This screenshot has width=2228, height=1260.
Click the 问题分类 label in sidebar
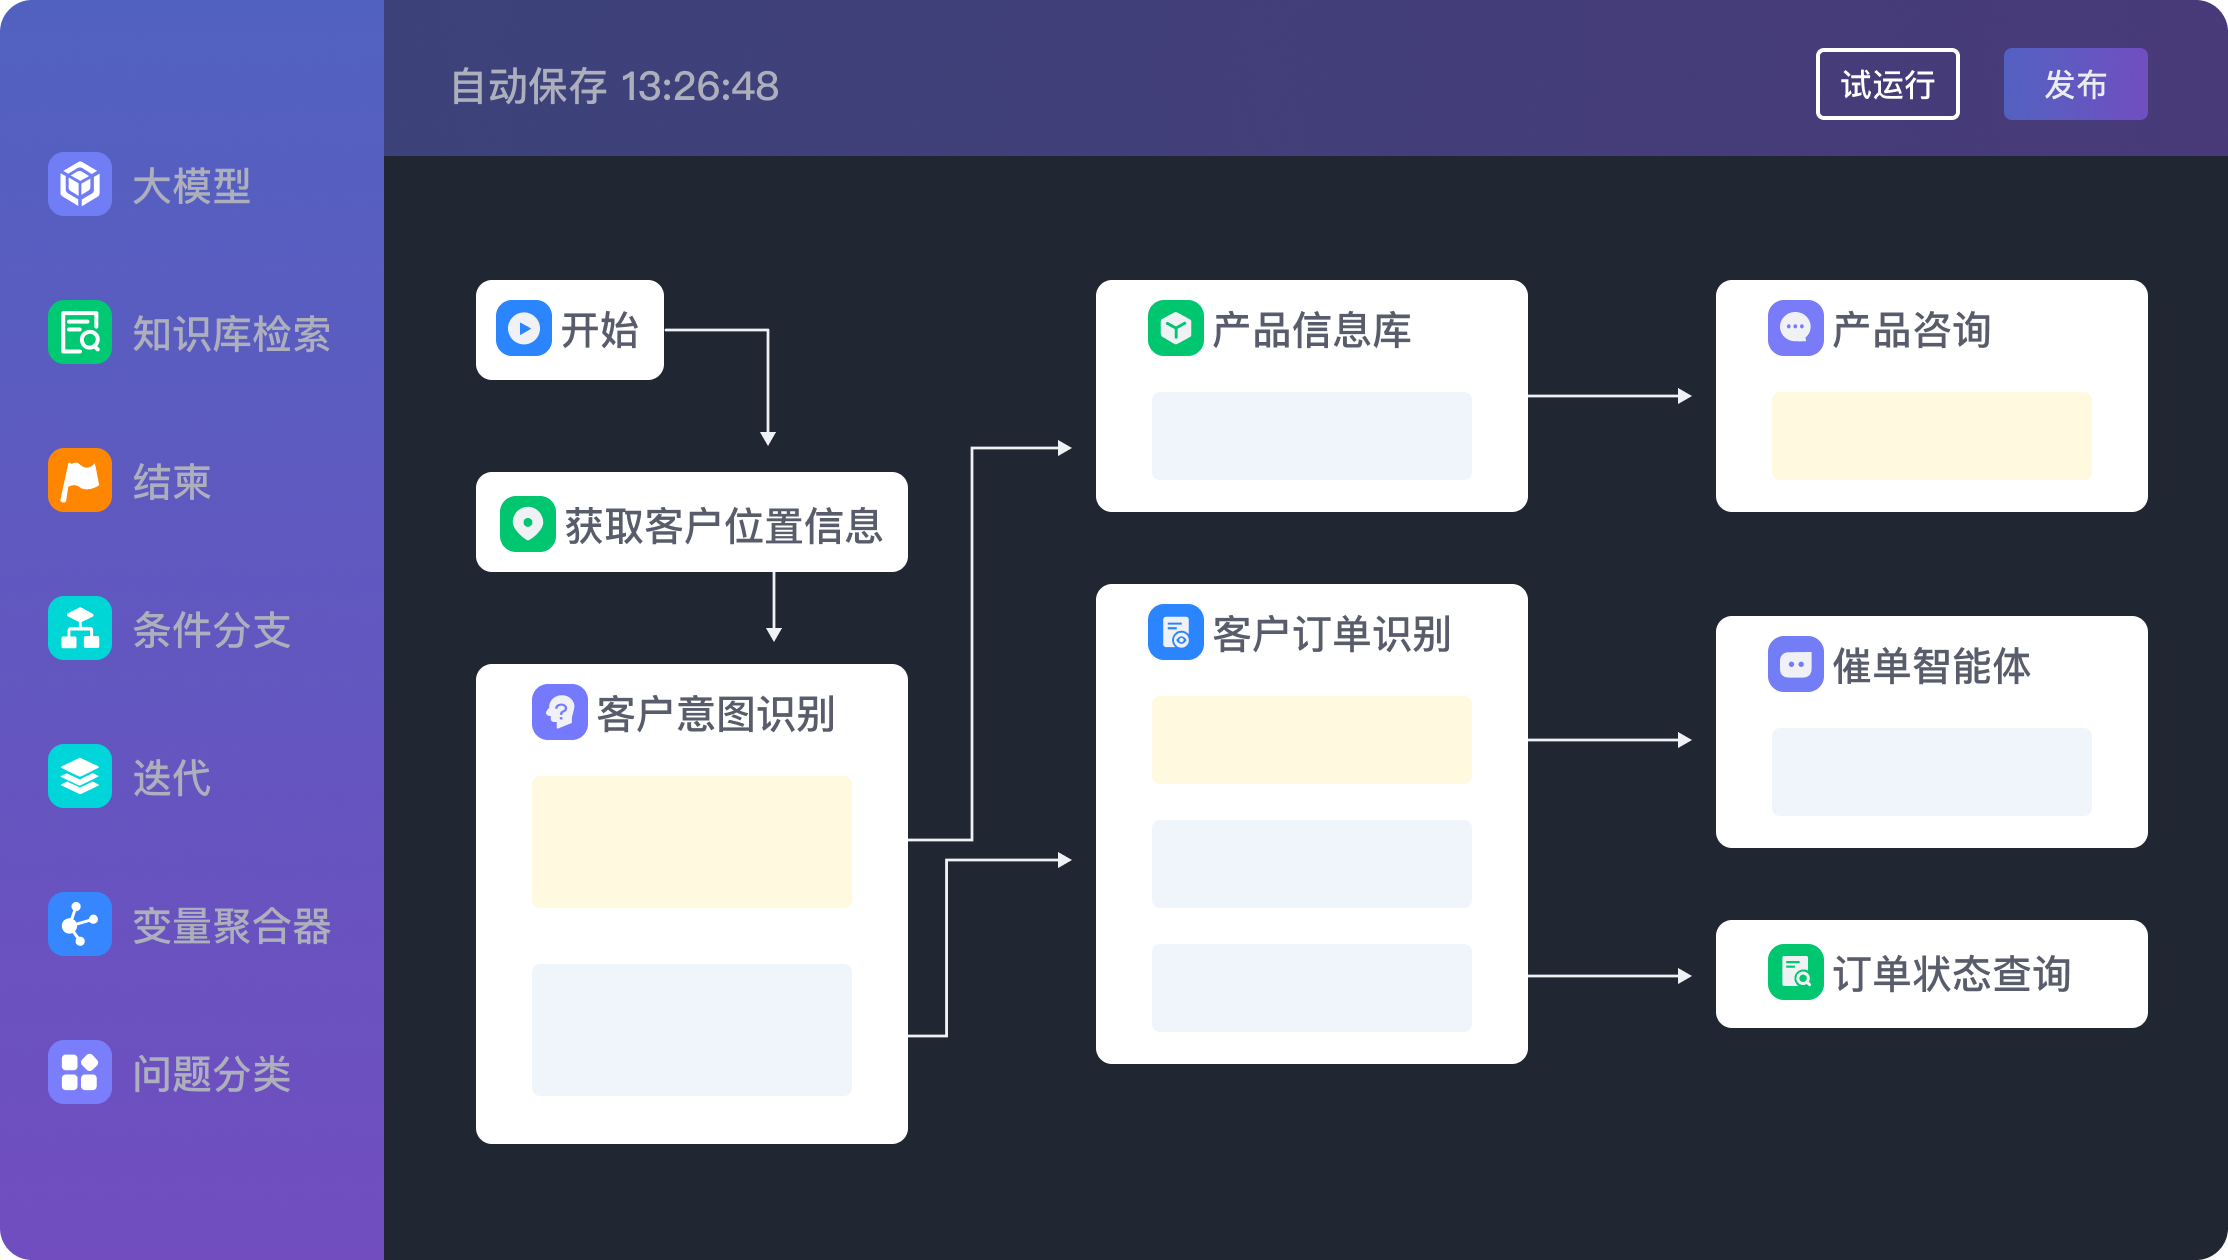(x=212, y=1074)
